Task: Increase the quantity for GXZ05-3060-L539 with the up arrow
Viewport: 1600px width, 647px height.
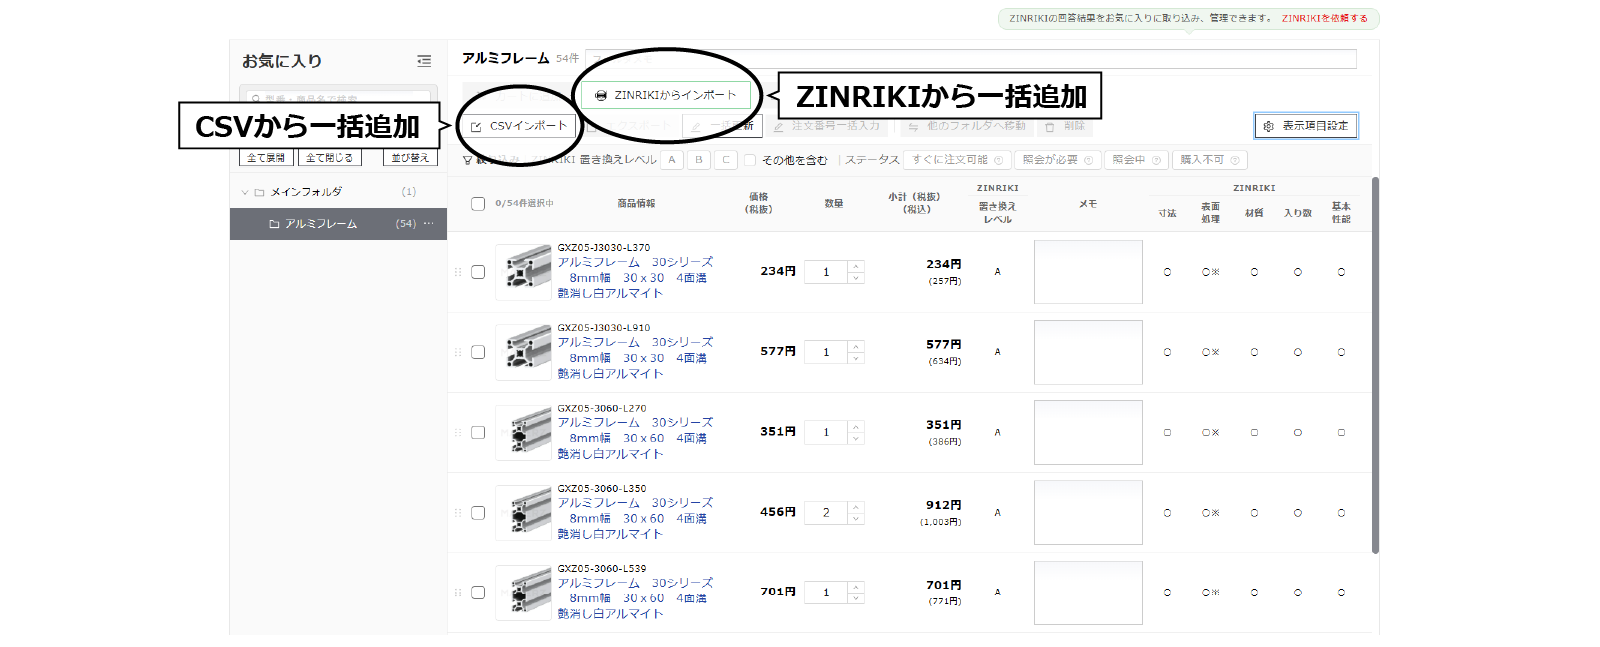Action: (856, 586)
